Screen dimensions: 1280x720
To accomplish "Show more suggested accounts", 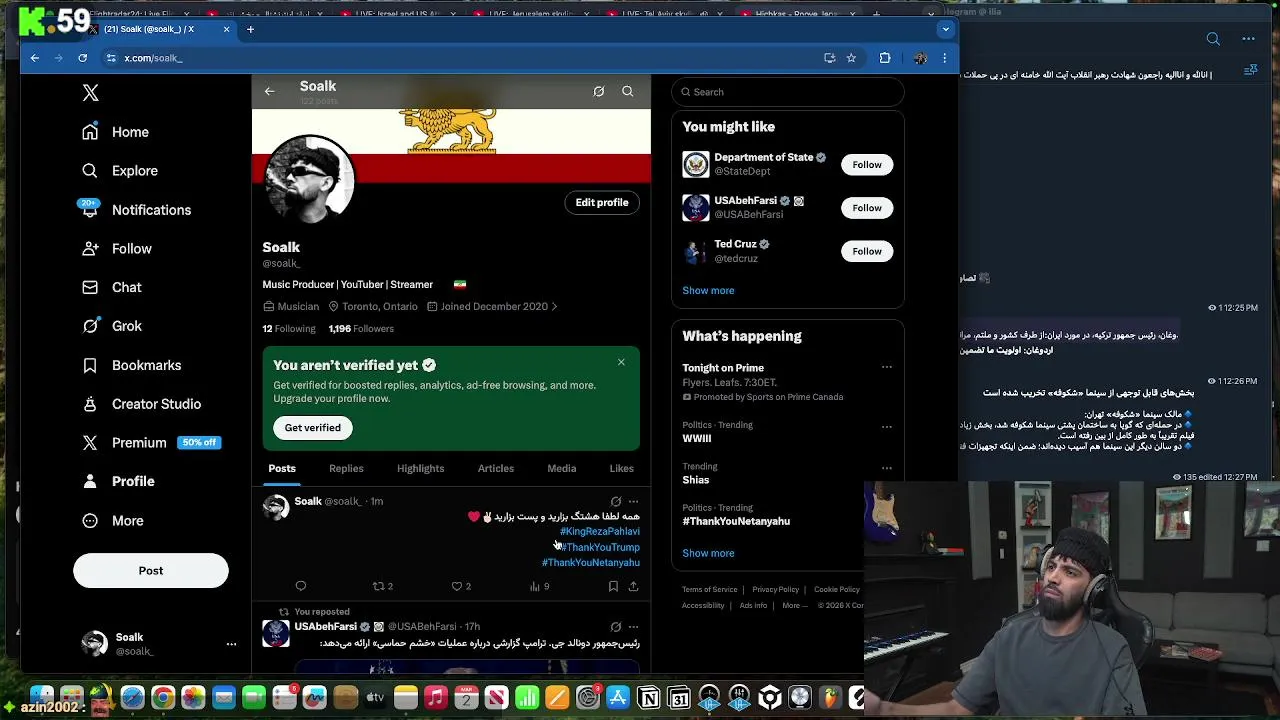I will click(708, 291).
